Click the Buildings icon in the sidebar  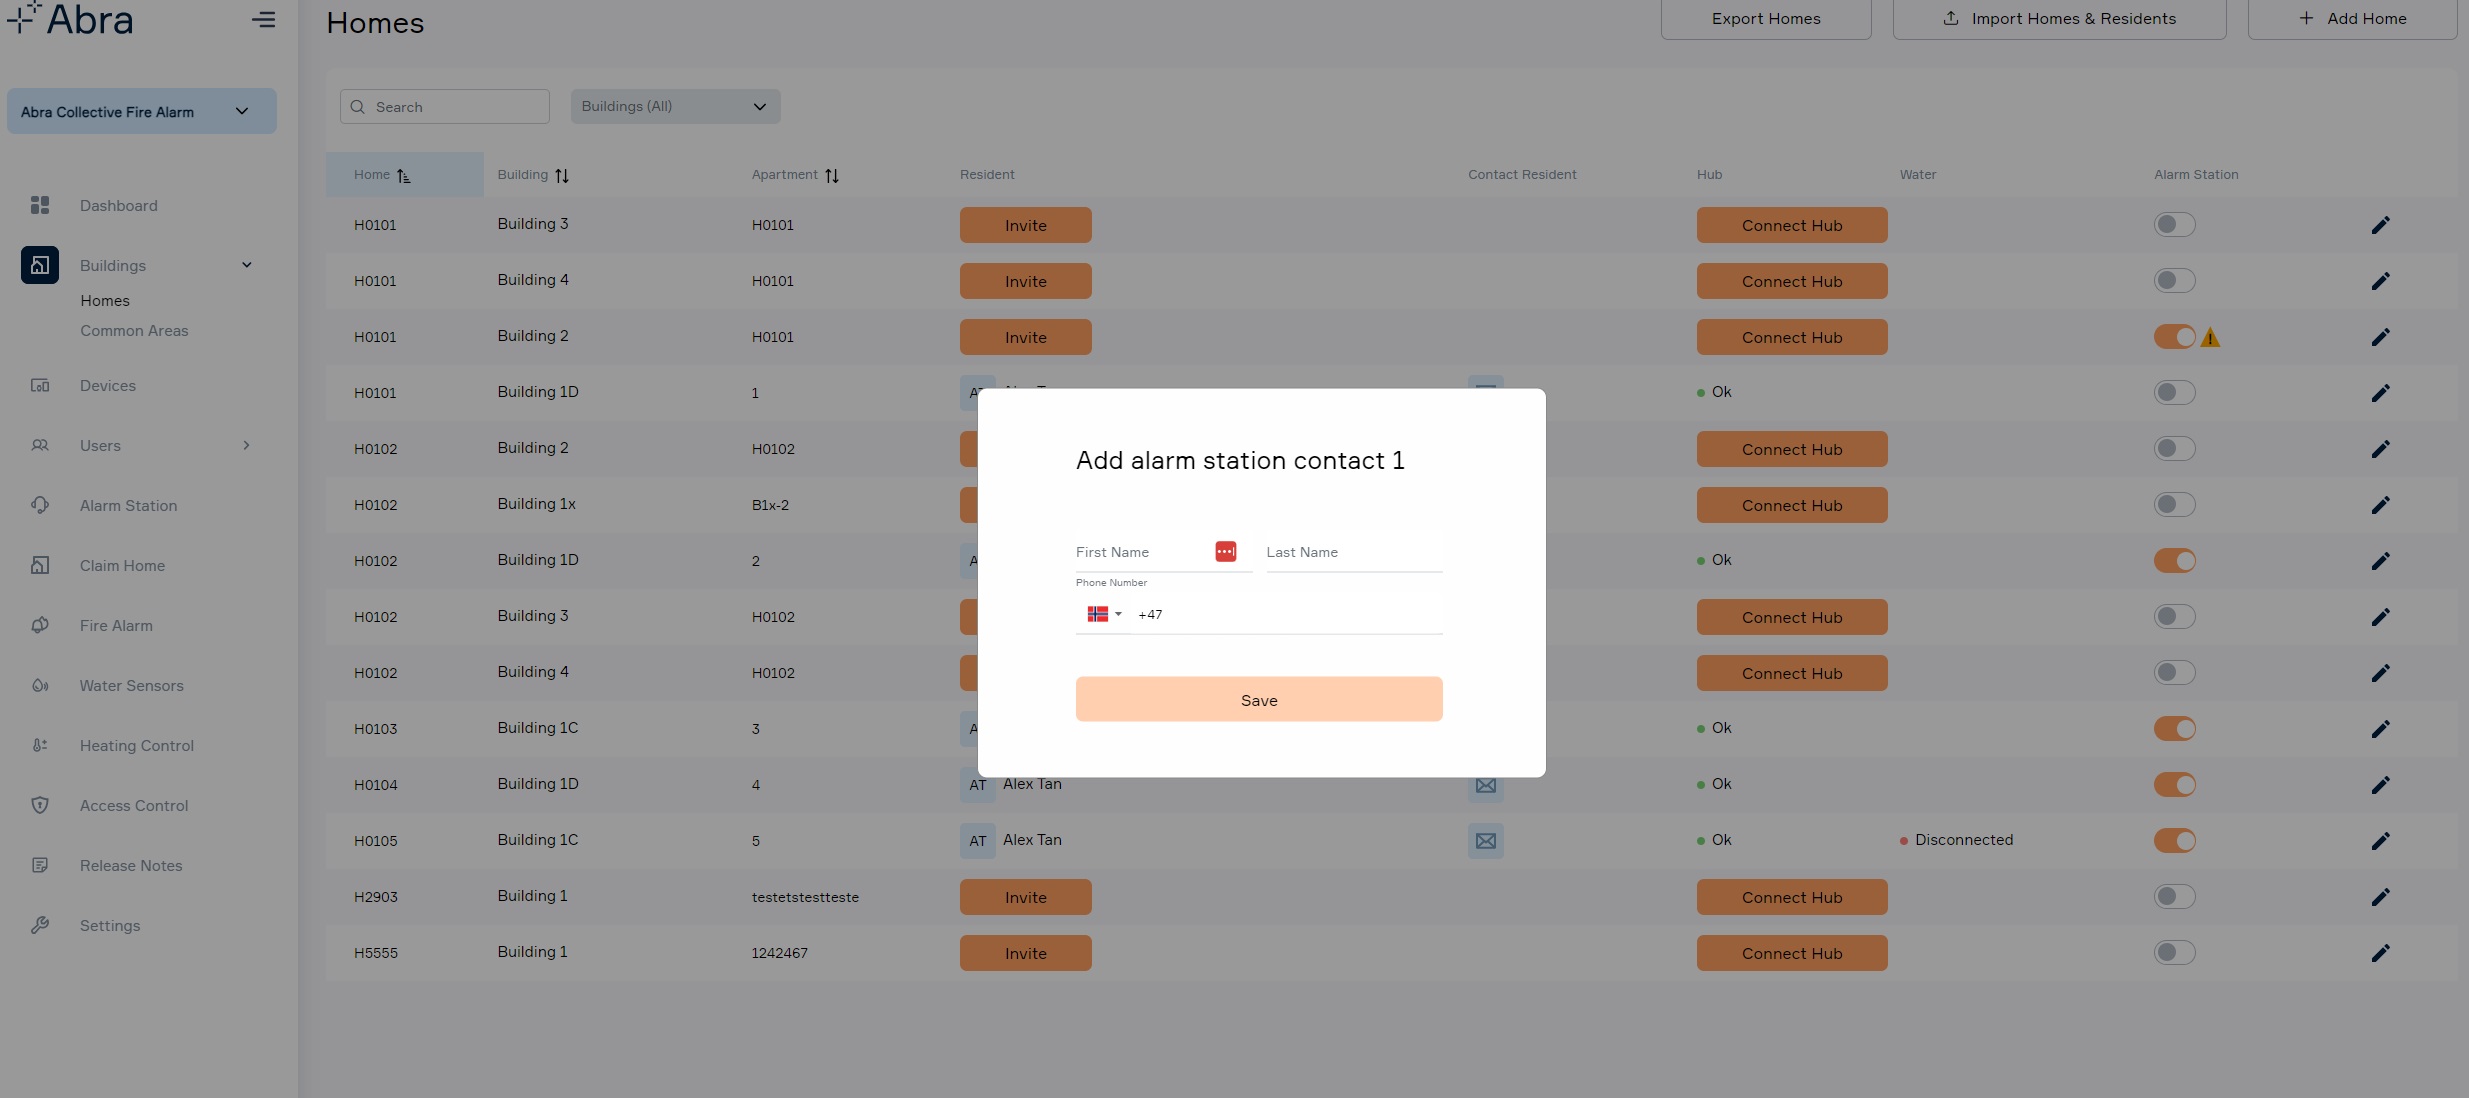[x=40, y=265]
